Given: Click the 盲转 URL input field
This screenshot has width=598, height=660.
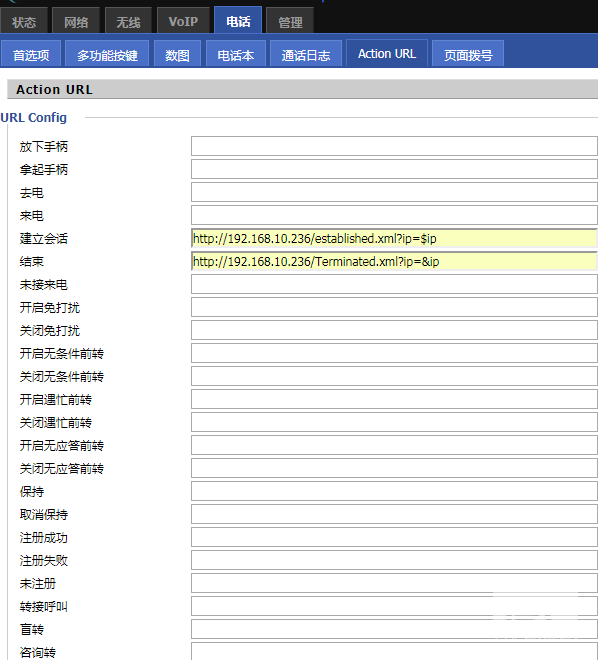Looking at the screenshot, I should point(394,629).
